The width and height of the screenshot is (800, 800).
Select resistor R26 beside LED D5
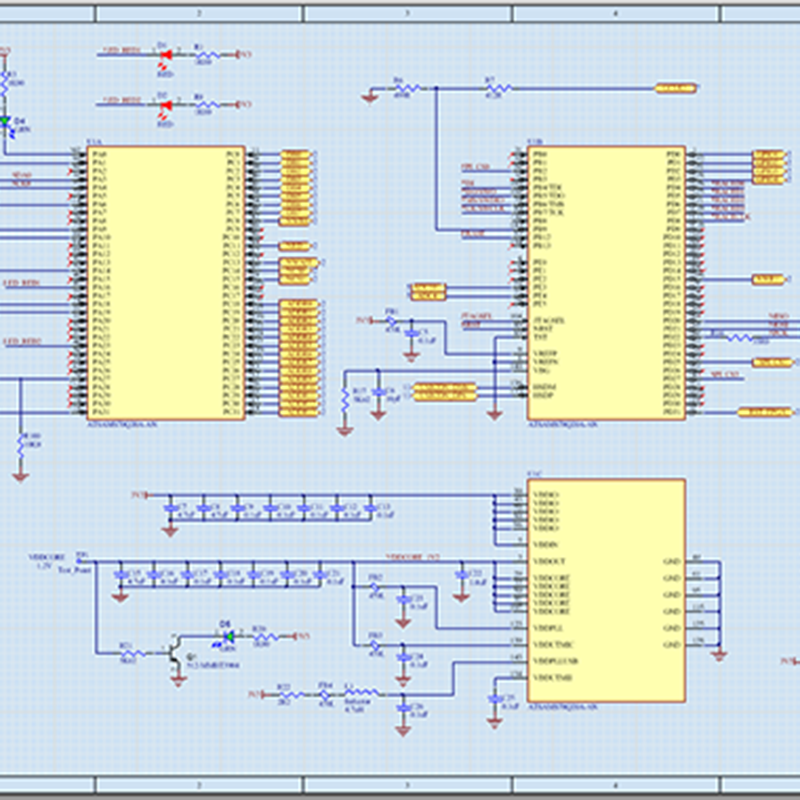(265, 635)
